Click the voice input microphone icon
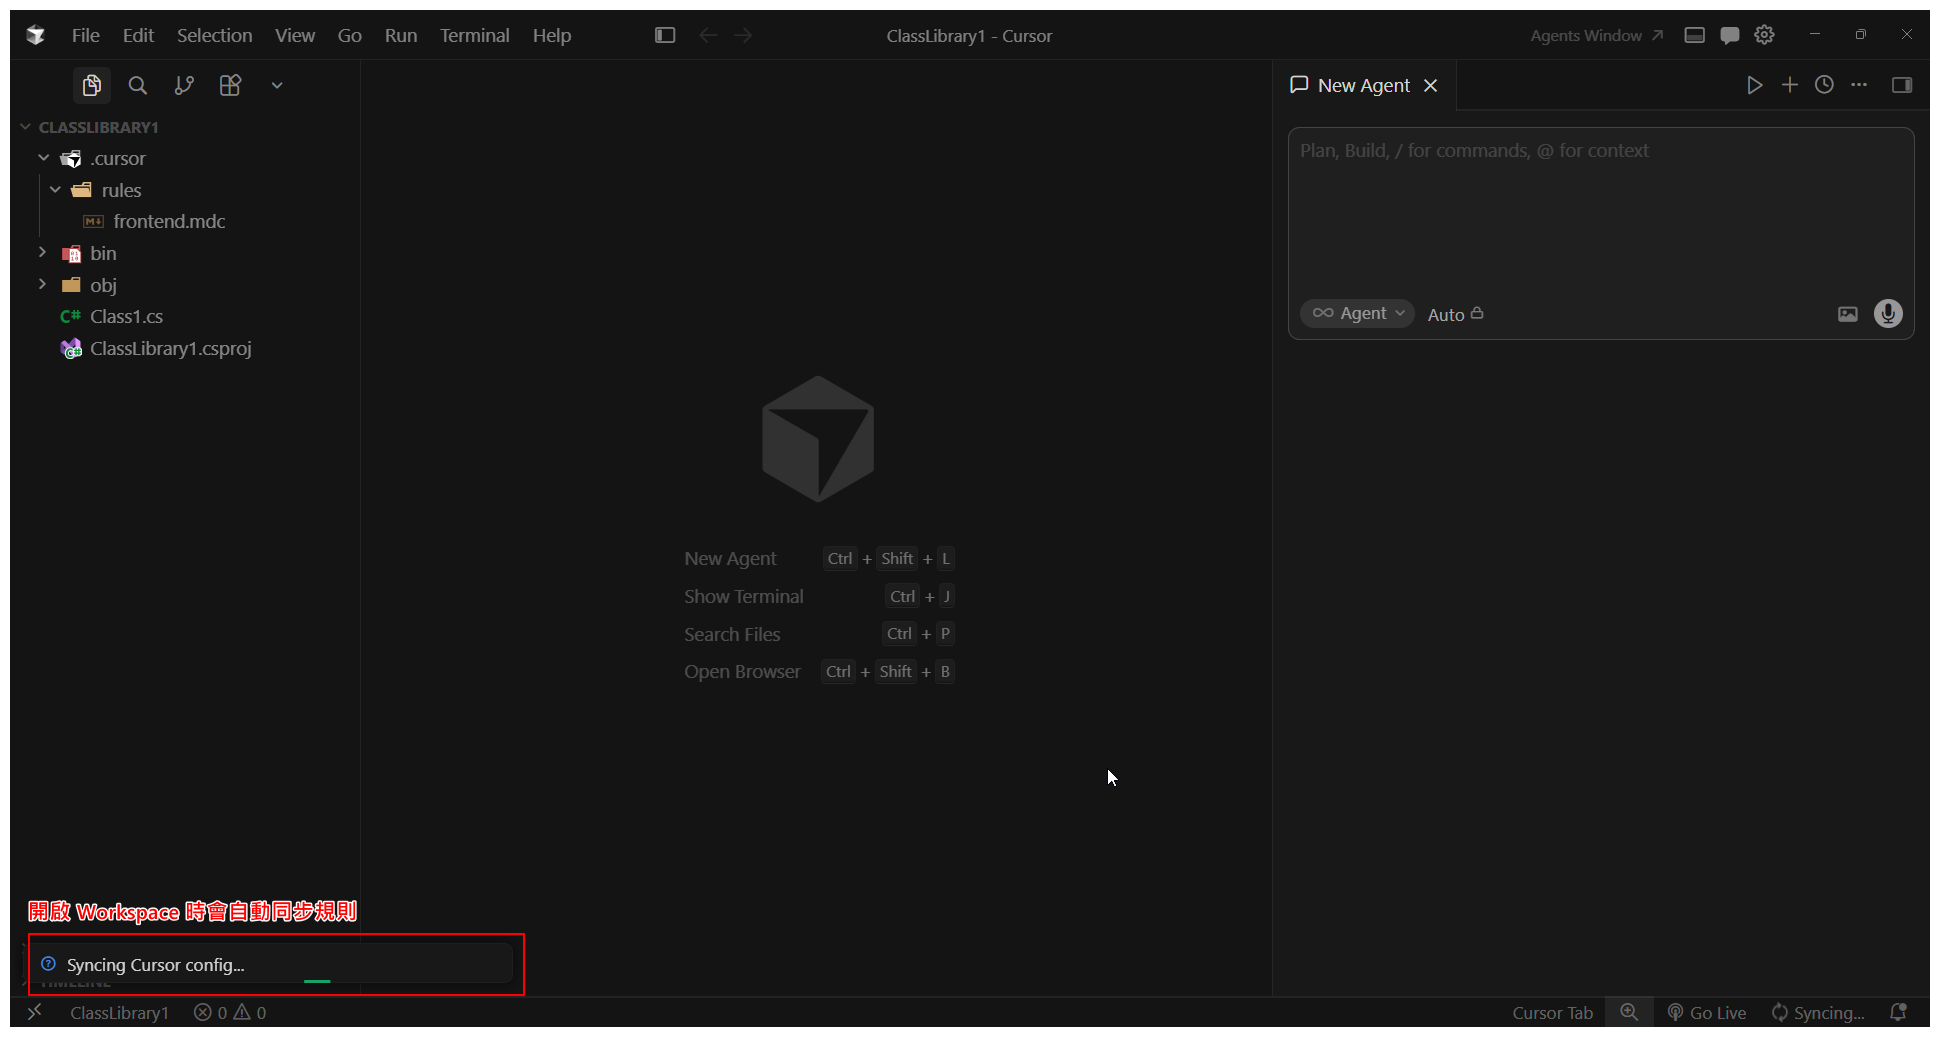 (1887, 314)
